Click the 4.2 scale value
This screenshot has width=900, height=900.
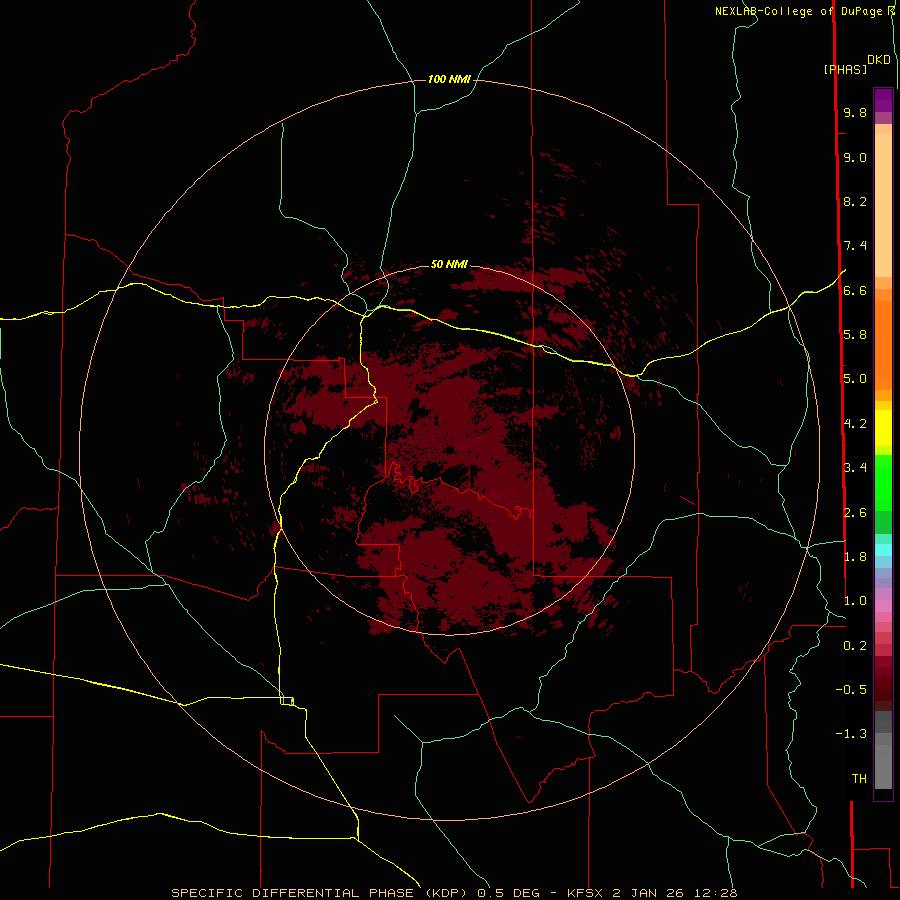pyautogui.click(x=855, y=424)
